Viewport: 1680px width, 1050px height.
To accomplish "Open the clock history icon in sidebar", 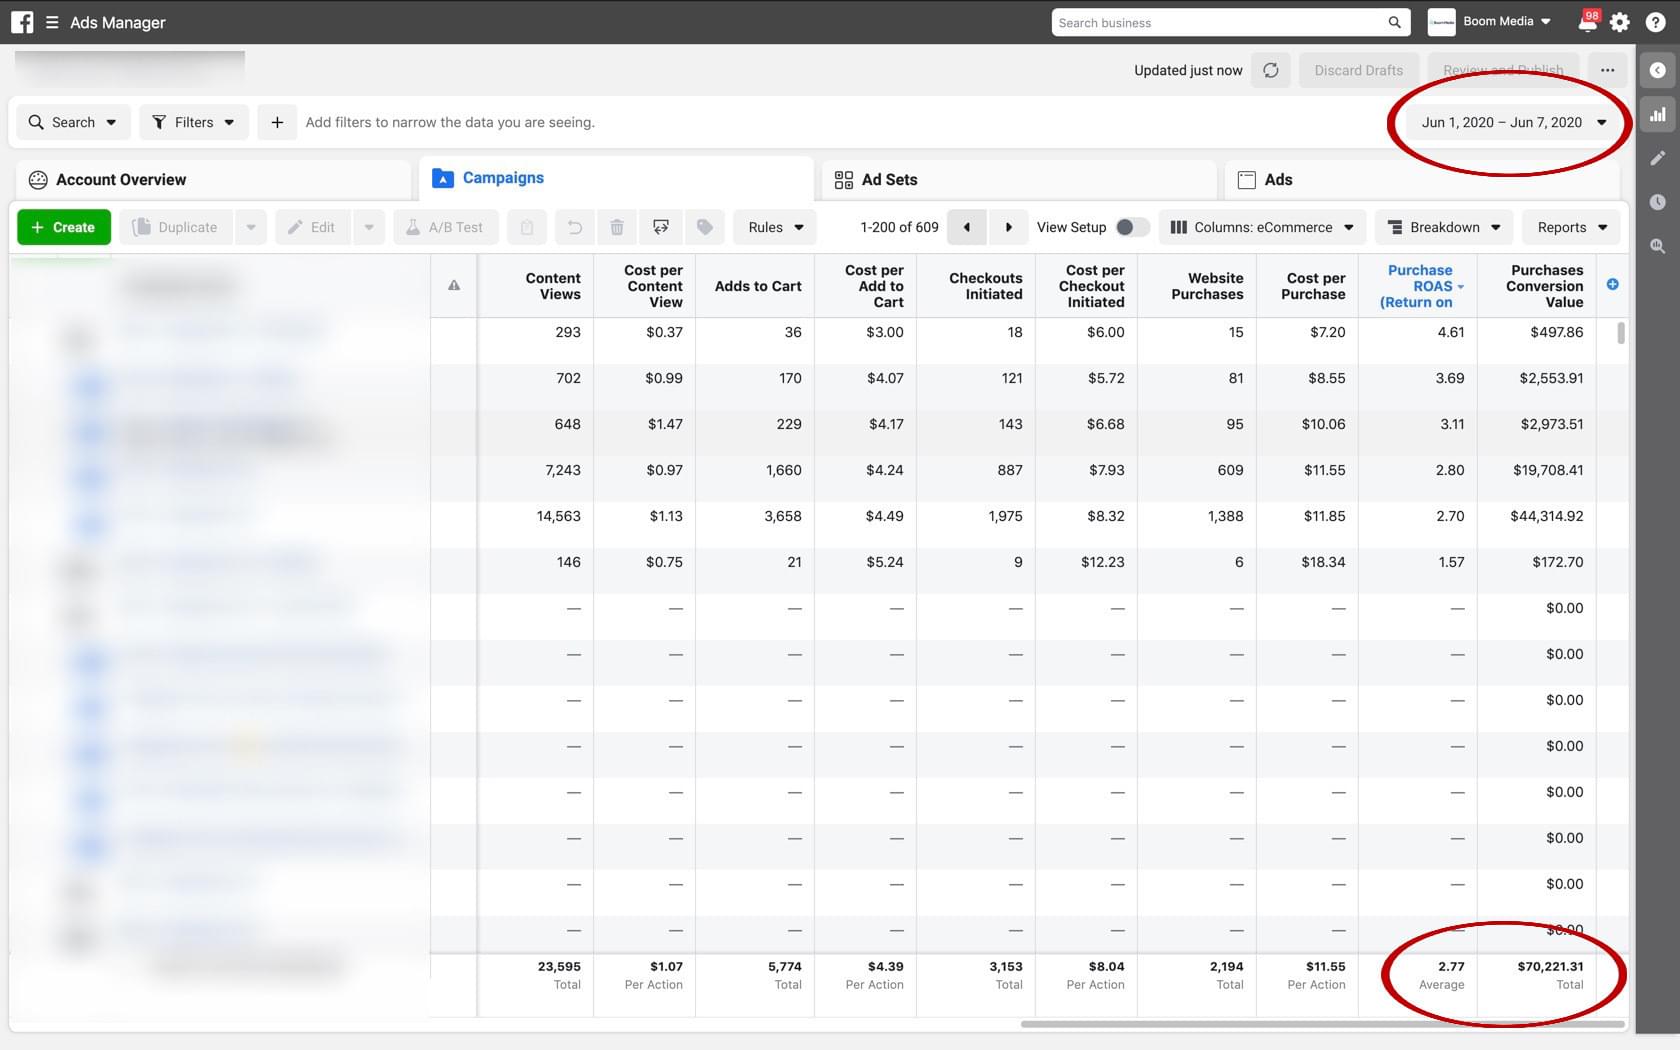I will pos(1657,202).
